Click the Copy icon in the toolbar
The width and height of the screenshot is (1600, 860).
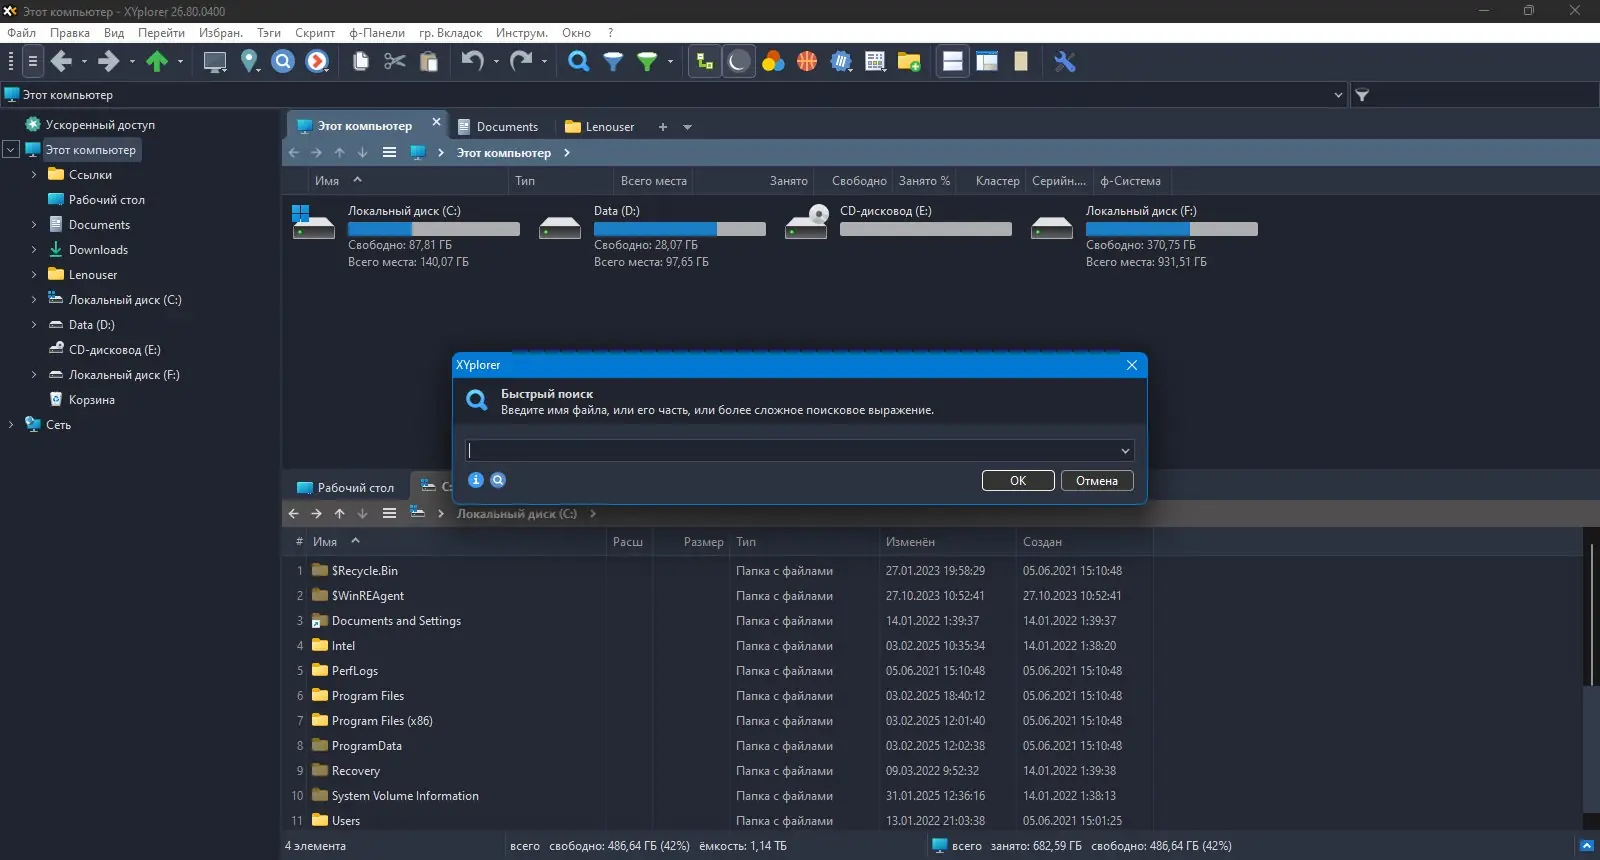tap(361, 62)
